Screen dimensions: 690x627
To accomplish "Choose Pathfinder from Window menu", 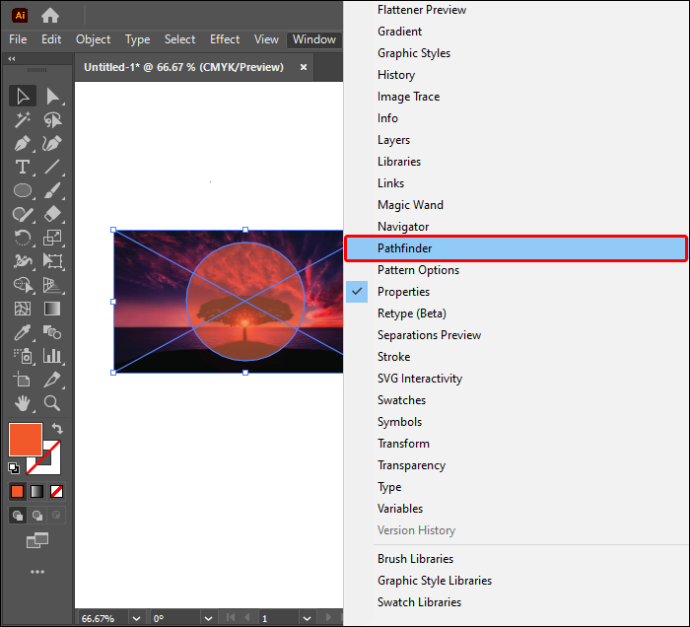I will click(x=515, y=248).
